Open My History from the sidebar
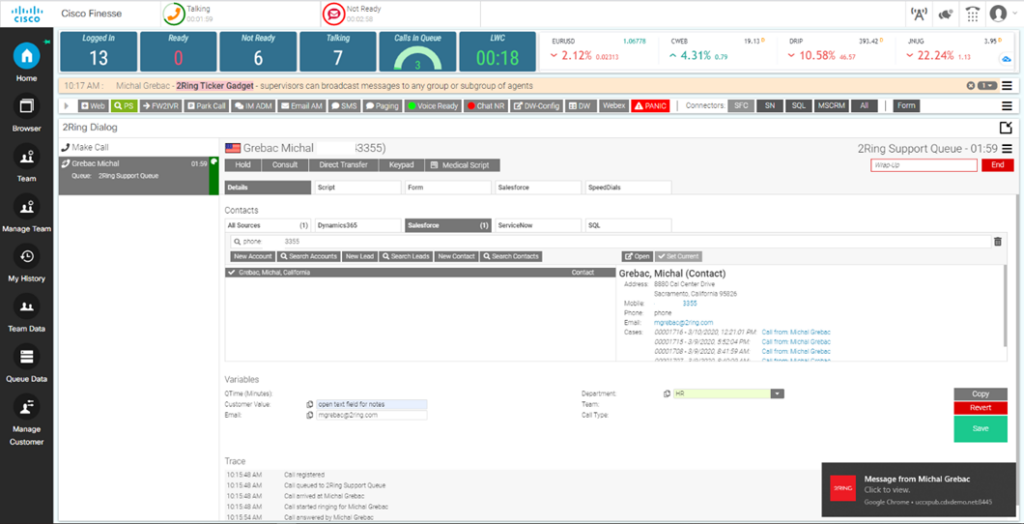The width and height of the screenshot is (1024, 524). (27, 262)
